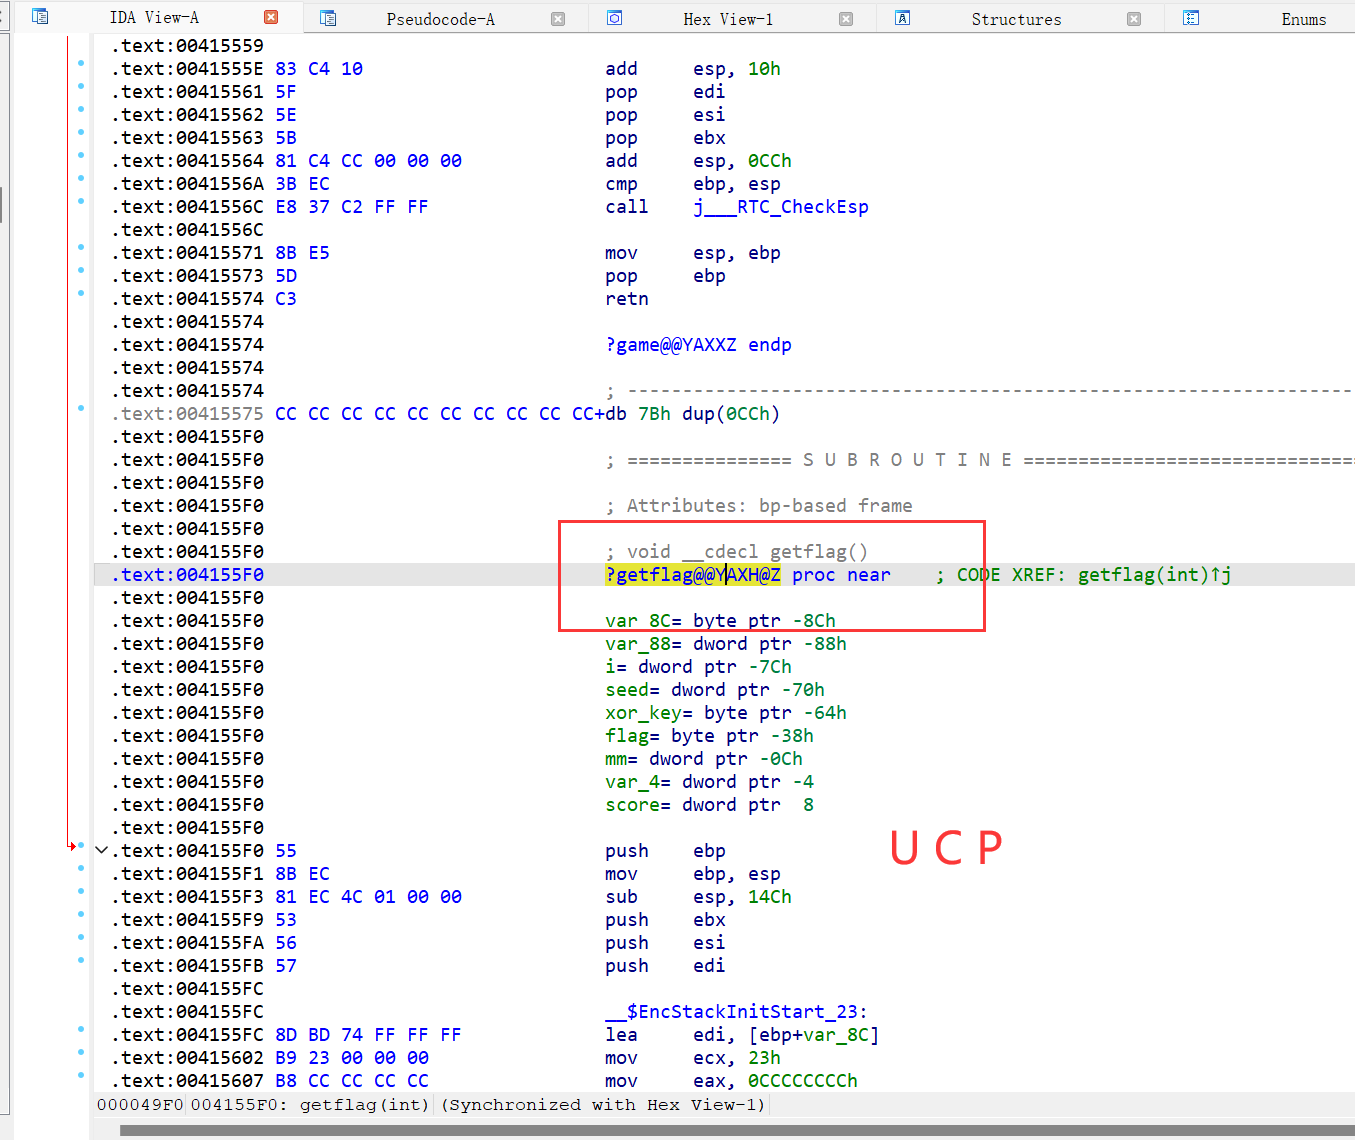The image size is (1355, 1140).
Task: Select the add esp, 0CCh instruction
Action: click(698, 161)
